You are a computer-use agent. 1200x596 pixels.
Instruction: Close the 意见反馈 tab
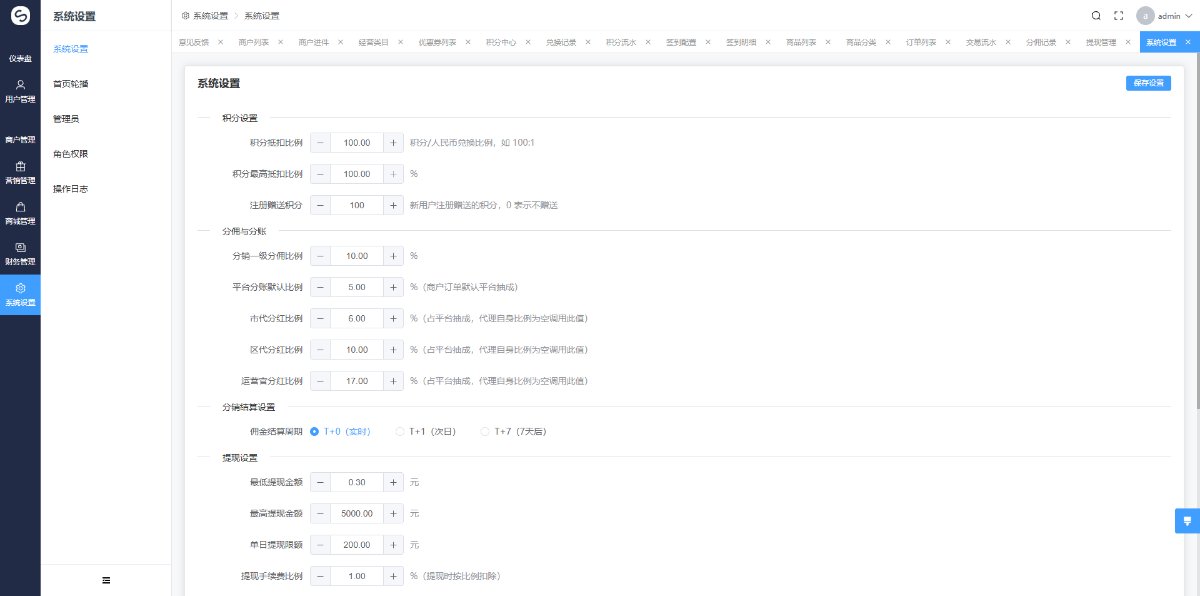[220, 43]
